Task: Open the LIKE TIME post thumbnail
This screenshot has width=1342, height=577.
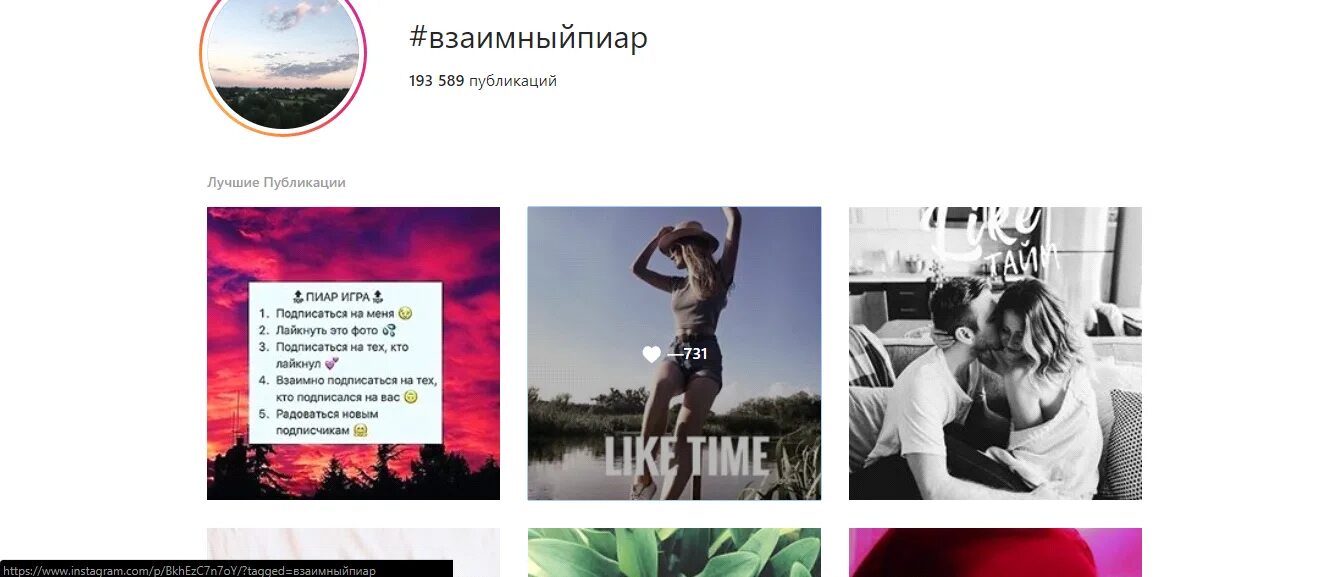Action: [674, 353]
